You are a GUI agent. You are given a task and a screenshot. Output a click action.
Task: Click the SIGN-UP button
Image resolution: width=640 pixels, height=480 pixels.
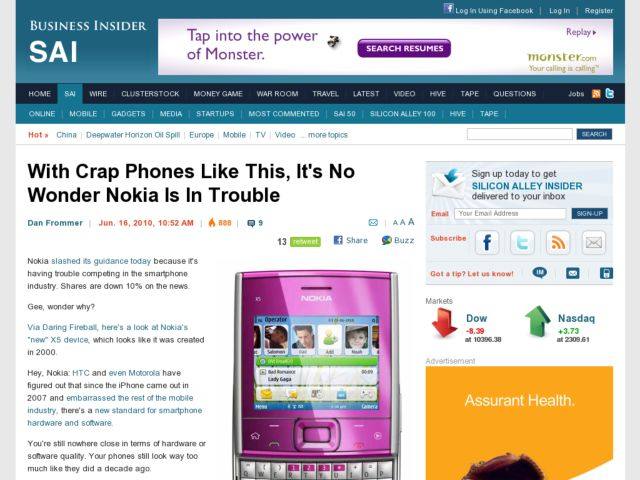coord(589,213)
